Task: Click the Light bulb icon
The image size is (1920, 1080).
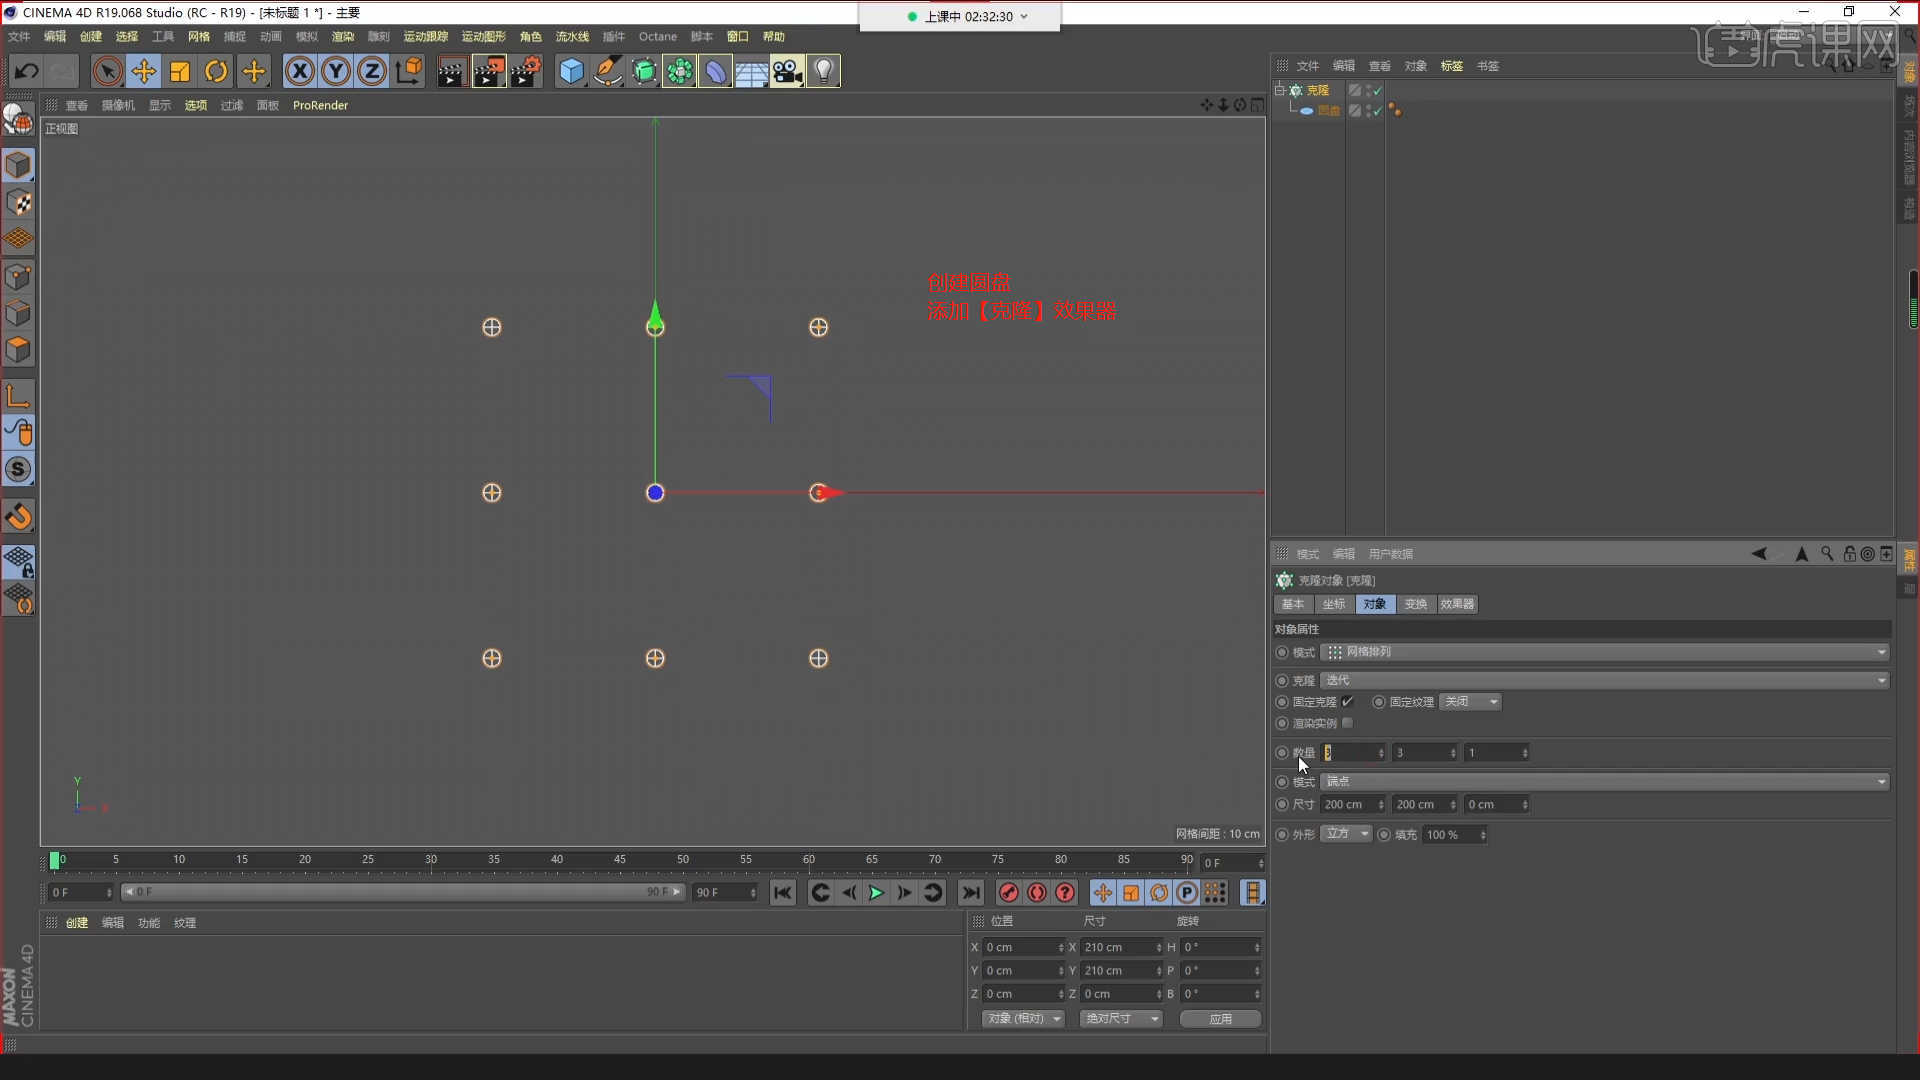Action: coord(823,71)
